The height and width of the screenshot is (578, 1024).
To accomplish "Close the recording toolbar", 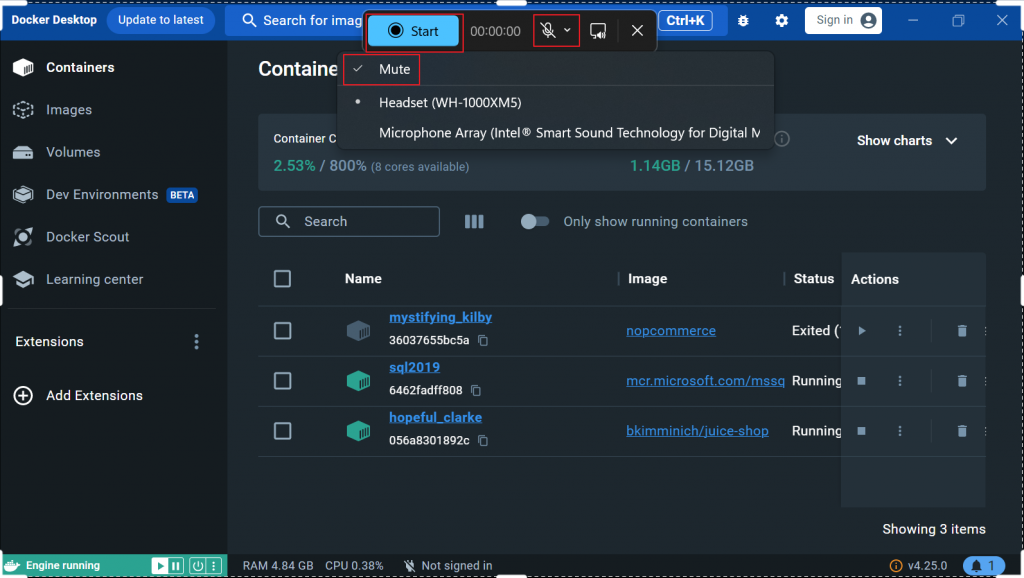I will pyautogui.click(x=637, y=31).
